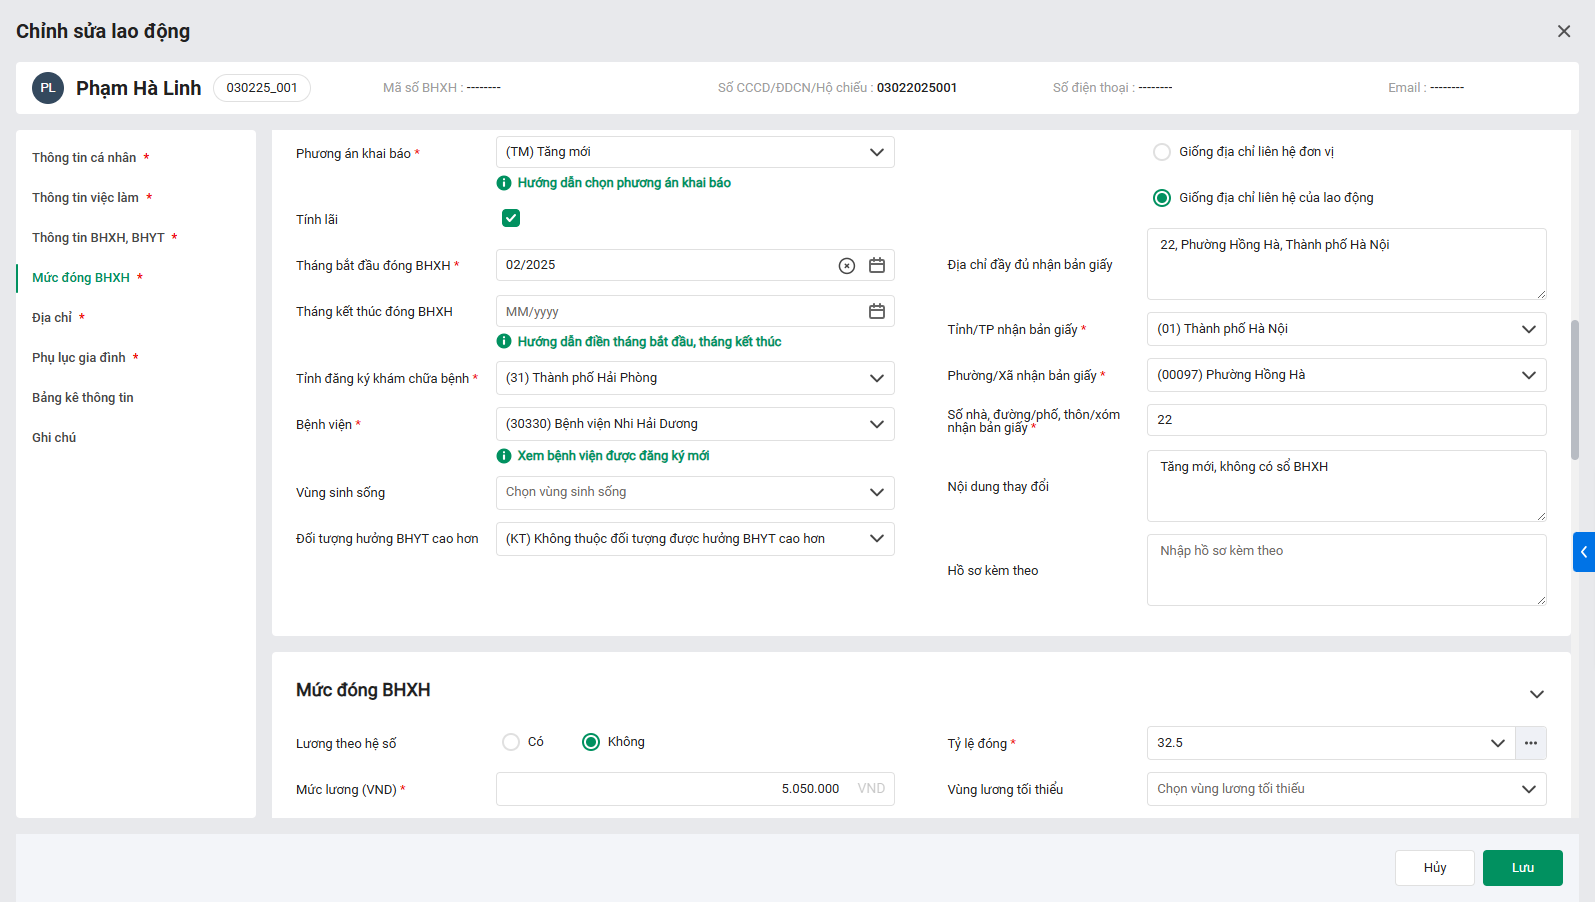This screenshot has height=902, width=1595.
Task: Click the vertical scrollbar thumb
Action: pyautogui.click(x=1575, y=390)
